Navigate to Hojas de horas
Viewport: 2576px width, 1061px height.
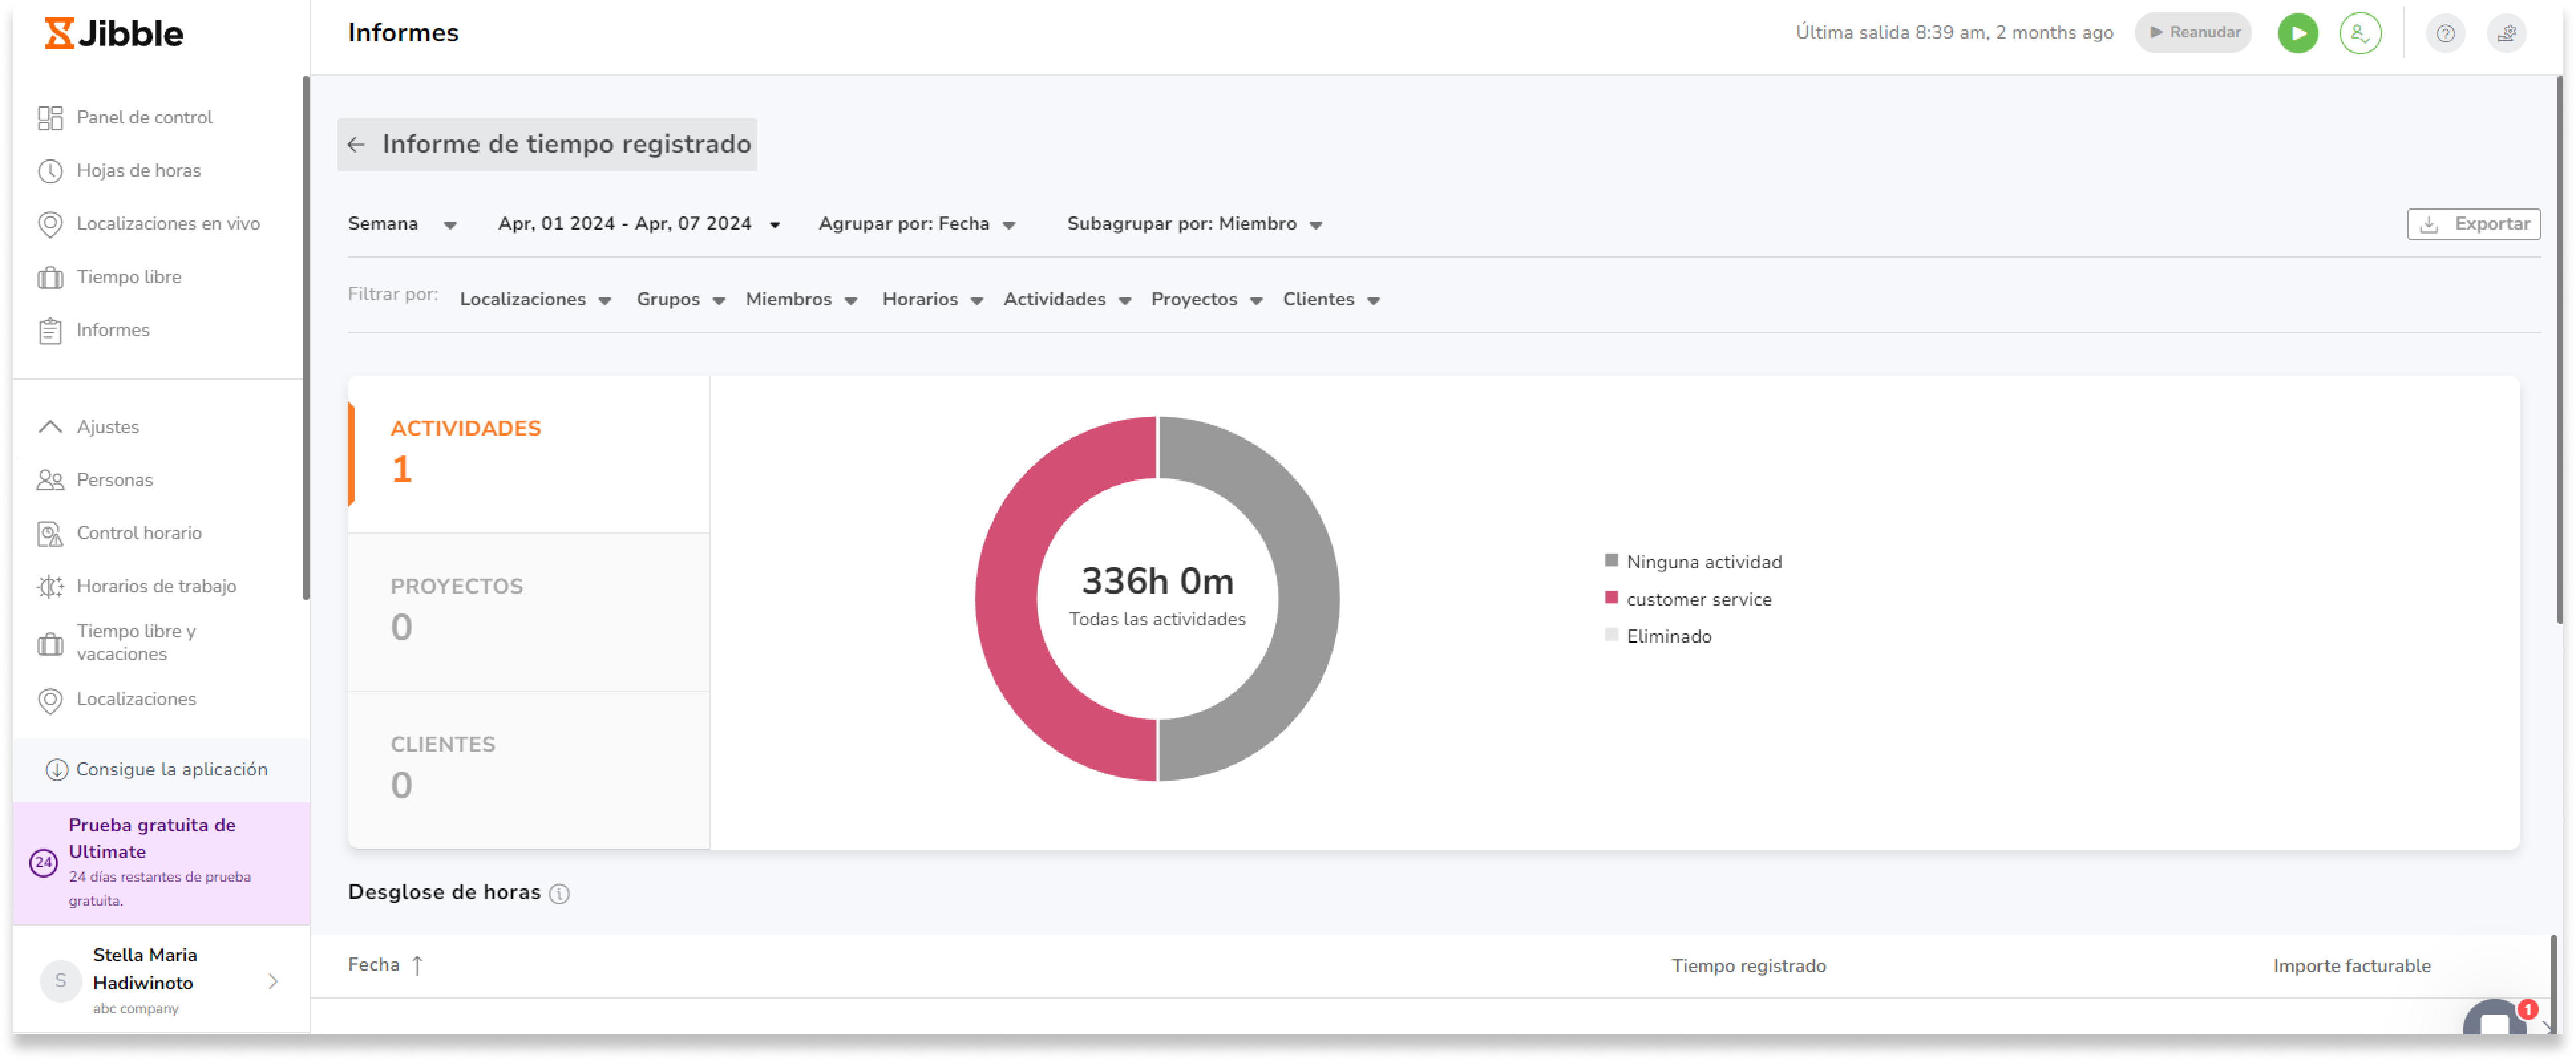click(x=139, y=169)
